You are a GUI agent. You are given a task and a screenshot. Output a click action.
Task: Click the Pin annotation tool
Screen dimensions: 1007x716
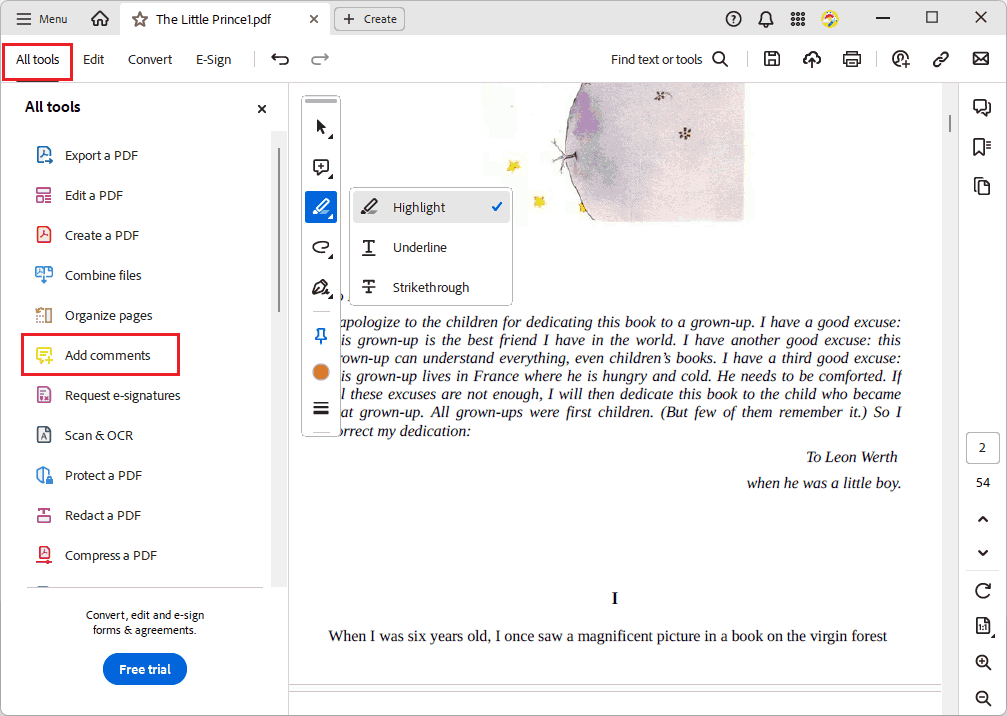coord(320,336)
